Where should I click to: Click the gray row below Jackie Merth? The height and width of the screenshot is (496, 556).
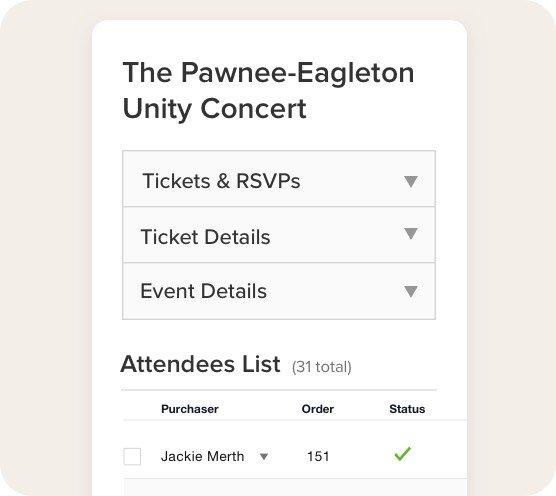pos(295,487)
